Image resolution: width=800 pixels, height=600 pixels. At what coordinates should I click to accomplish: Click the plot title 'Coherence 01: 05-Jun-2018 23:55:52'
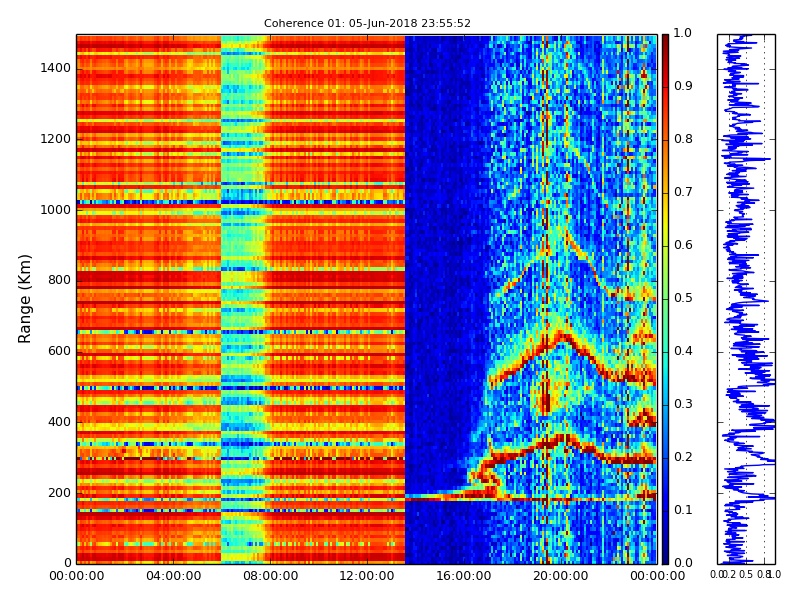point(367,23)
